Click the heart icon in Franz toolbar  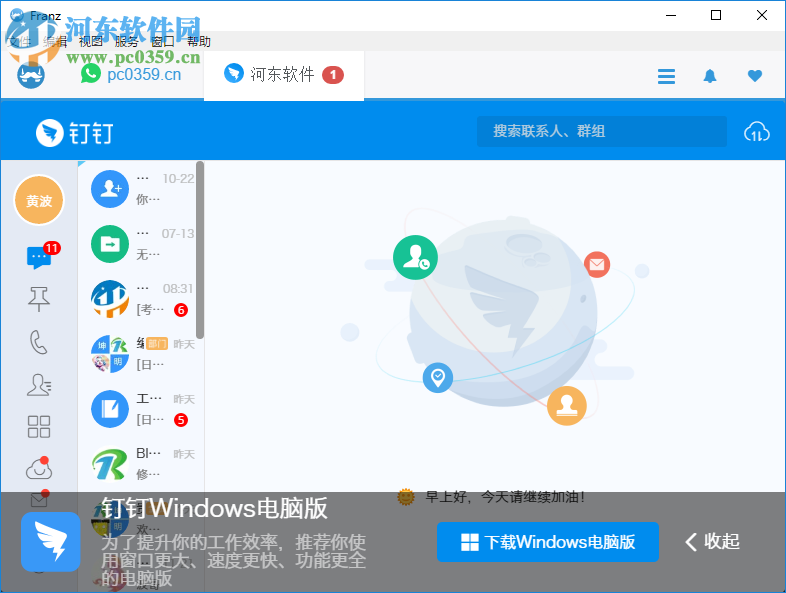click(754, 76)
